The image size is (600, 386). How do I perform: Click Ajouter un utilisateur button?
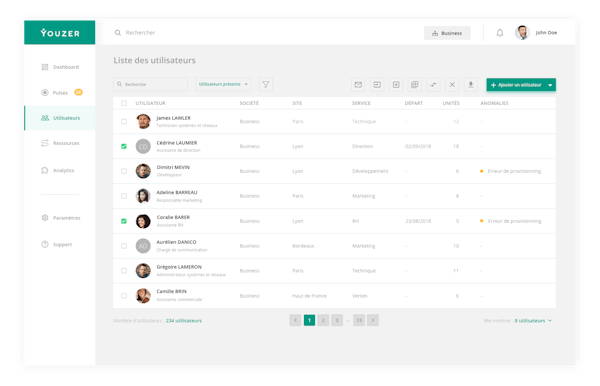[516, 85]
